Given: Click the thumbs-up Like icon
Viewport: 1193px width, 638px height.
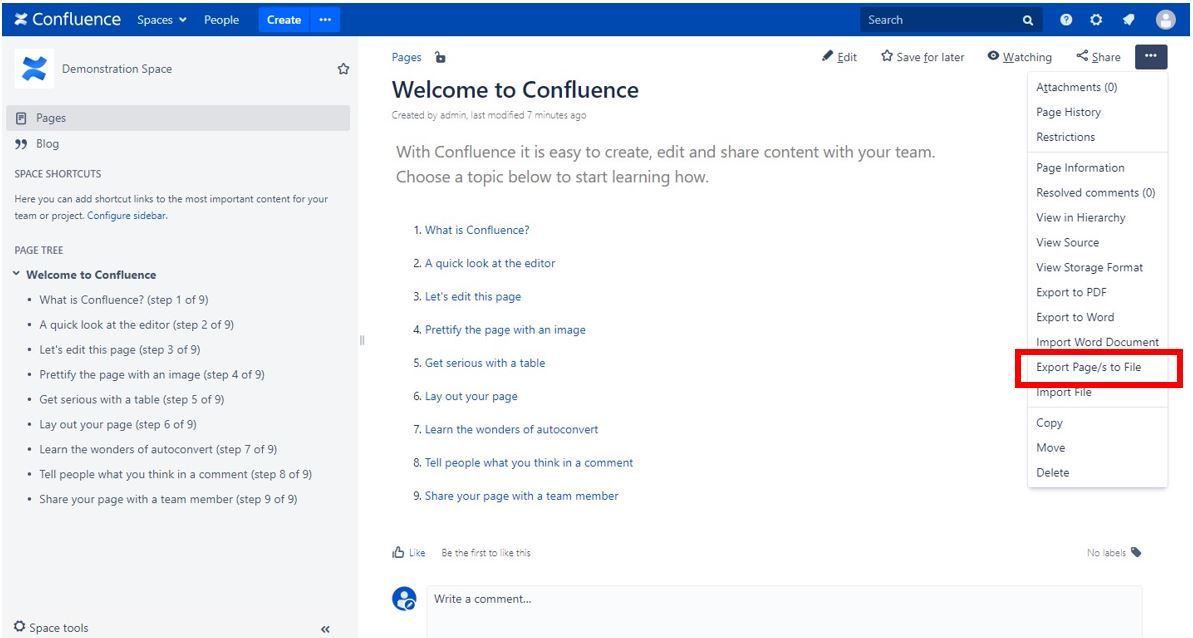Looking at the screenshot, I should [398, 552].
